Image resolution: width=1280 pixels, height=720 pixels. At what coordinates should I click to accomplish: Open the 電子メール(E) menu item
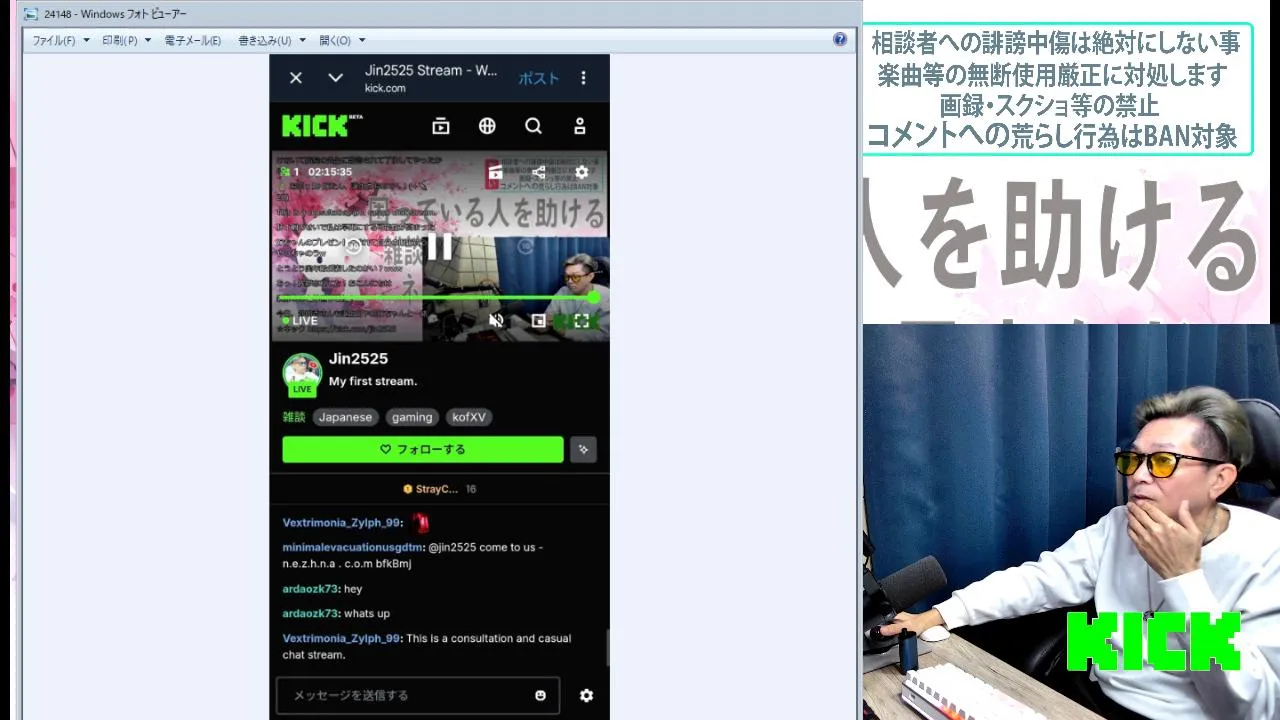click(x=192, y=41)
